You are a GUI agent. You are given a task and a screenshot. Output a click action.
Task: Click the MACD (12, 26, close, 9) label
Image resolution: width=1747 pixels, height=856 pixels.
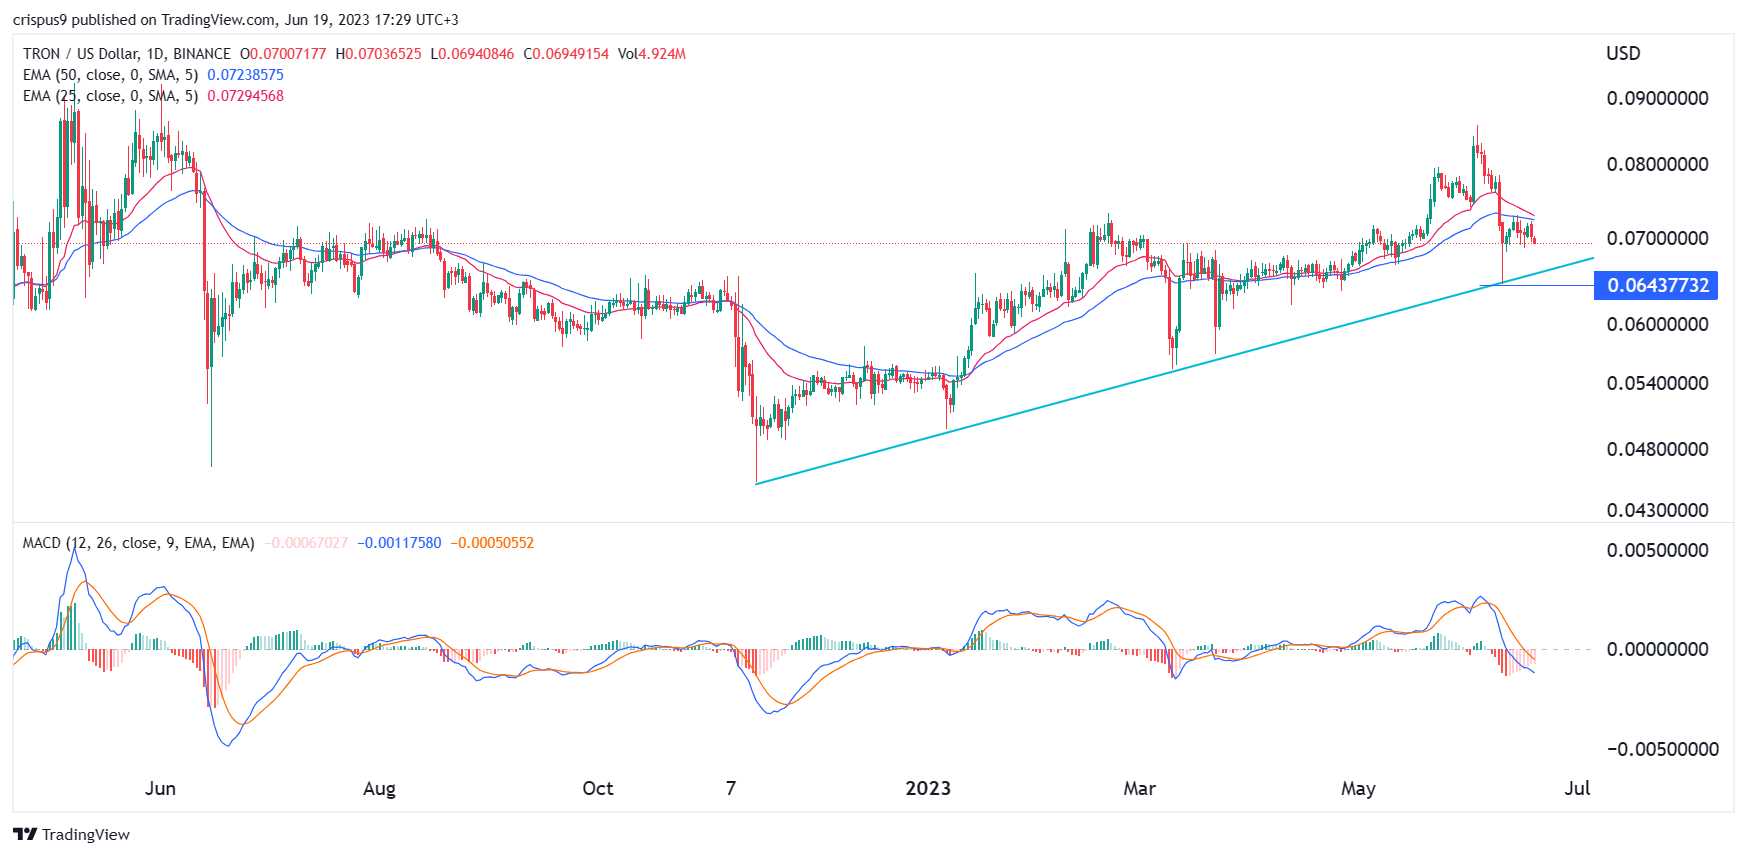click(x=138, y=543)
